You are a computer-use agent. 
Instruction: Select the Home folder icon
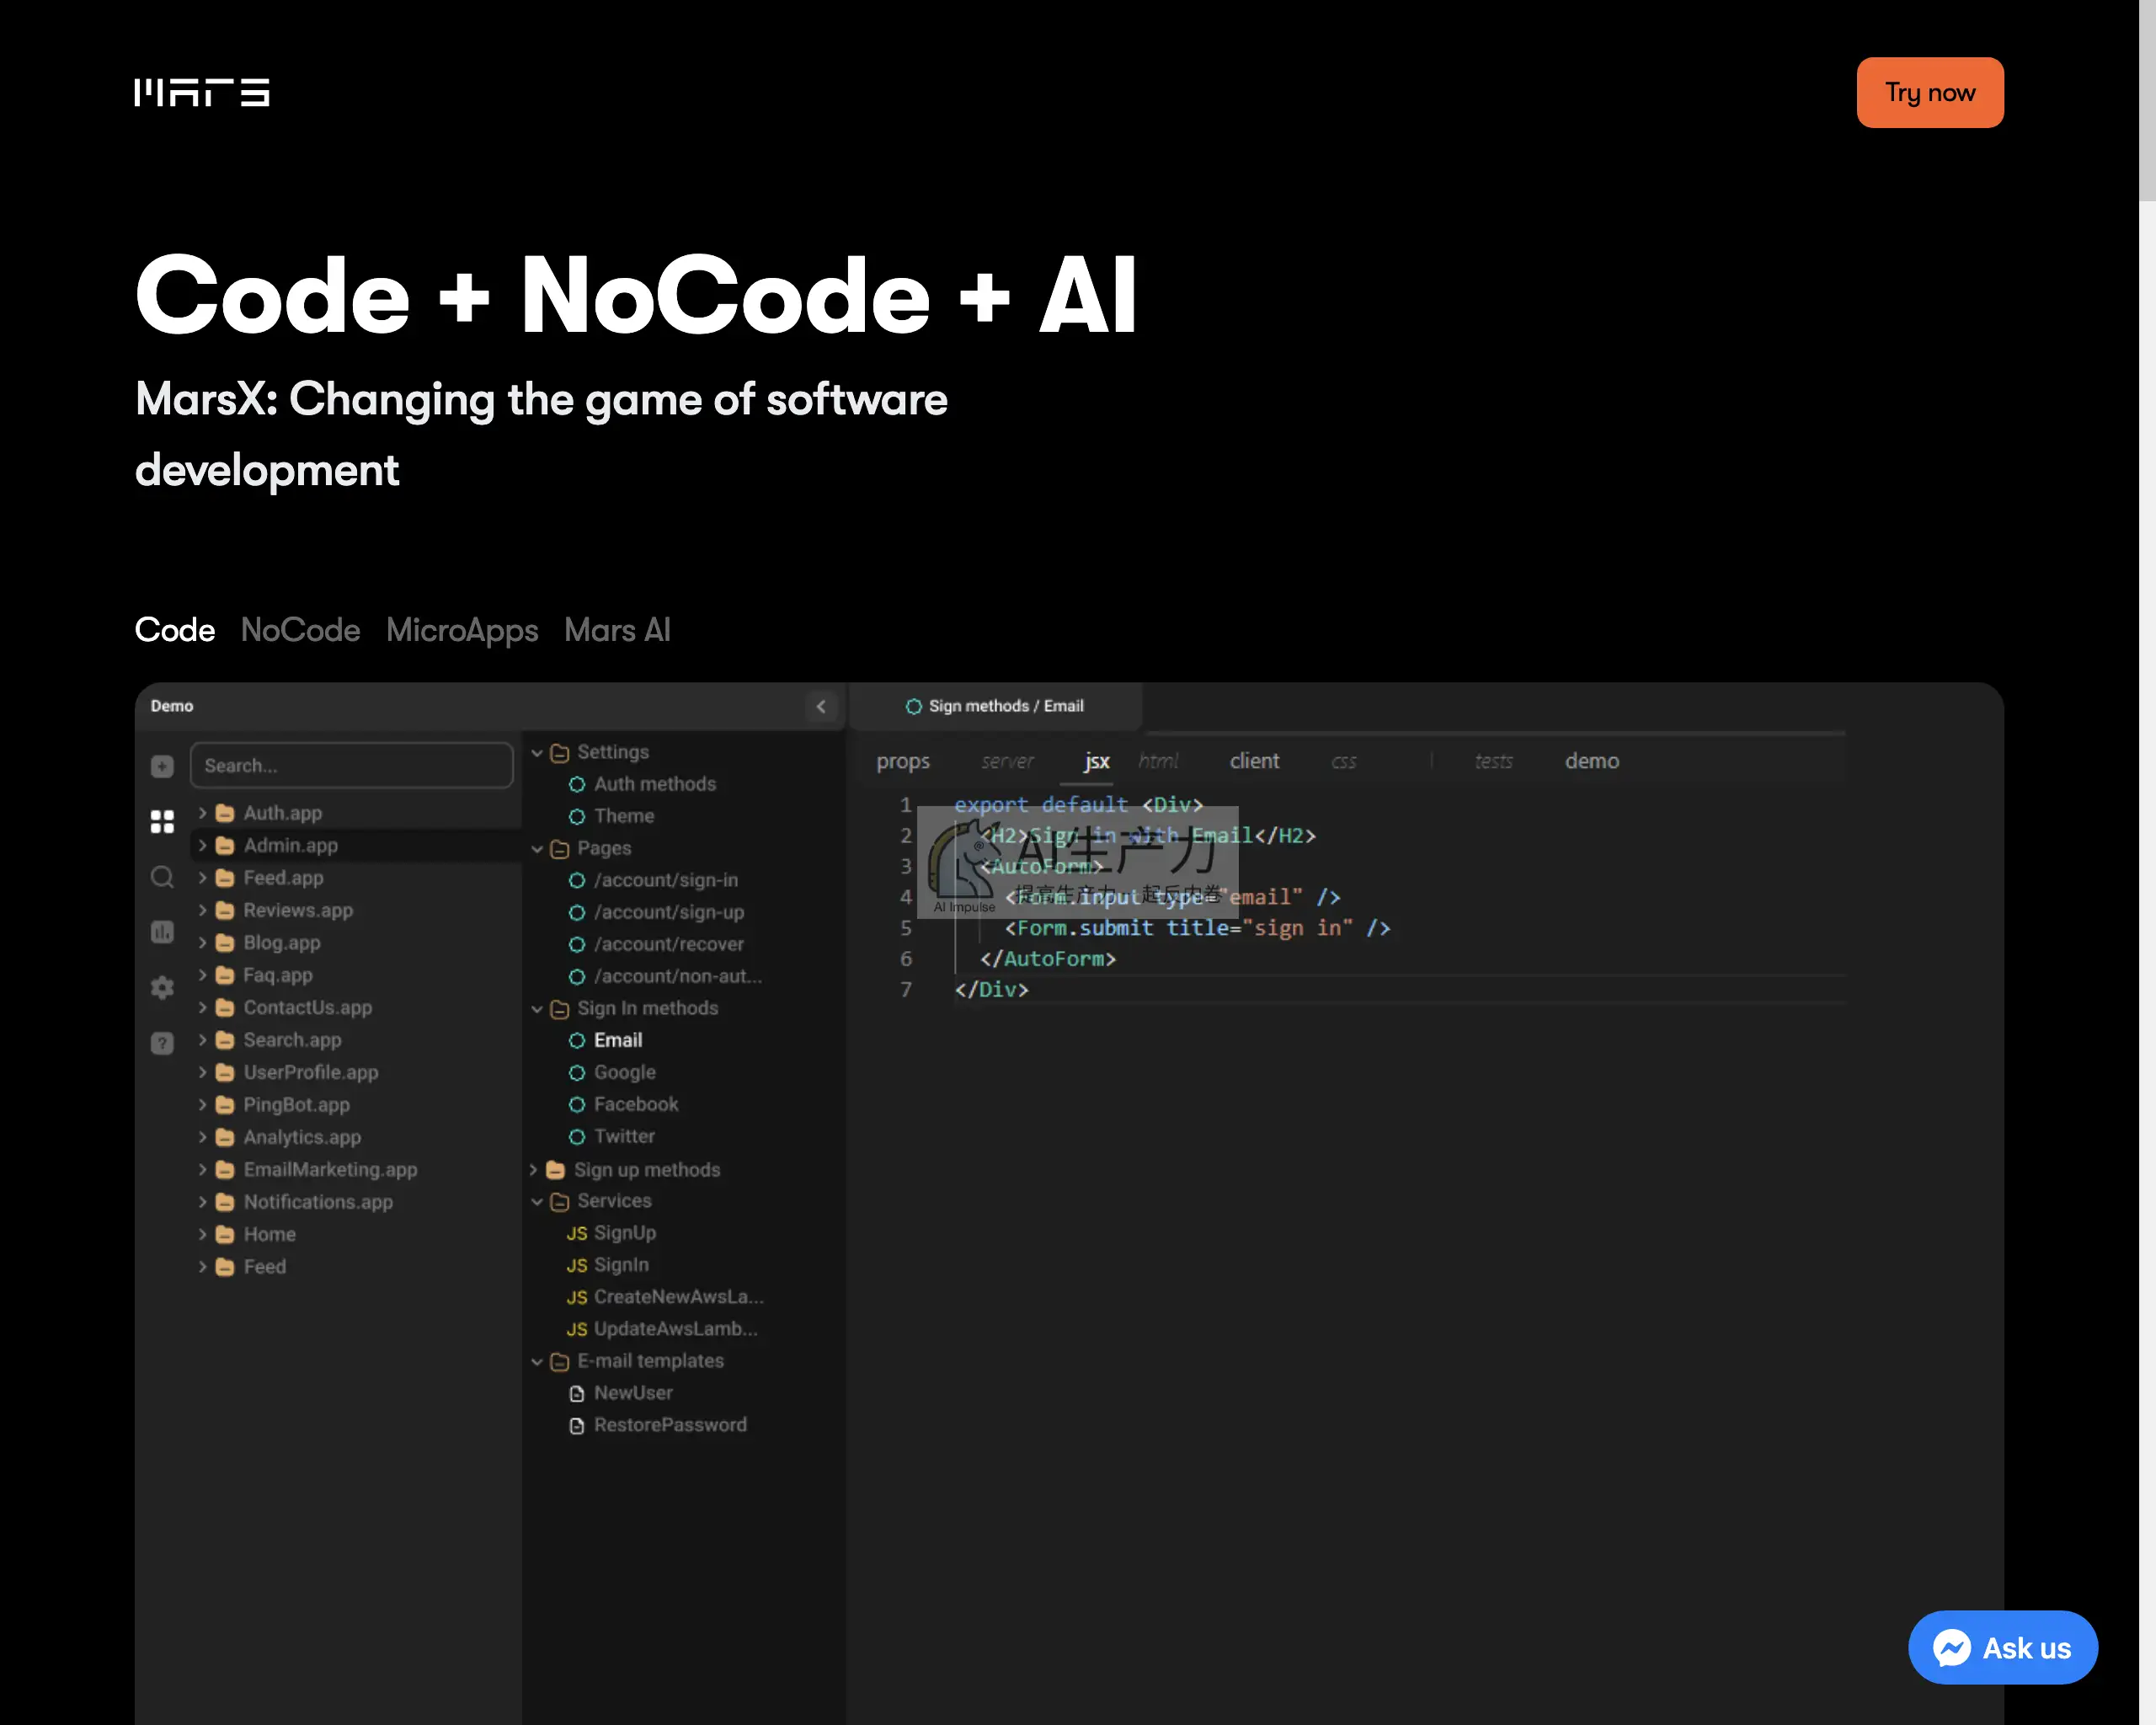(225, 1234)
